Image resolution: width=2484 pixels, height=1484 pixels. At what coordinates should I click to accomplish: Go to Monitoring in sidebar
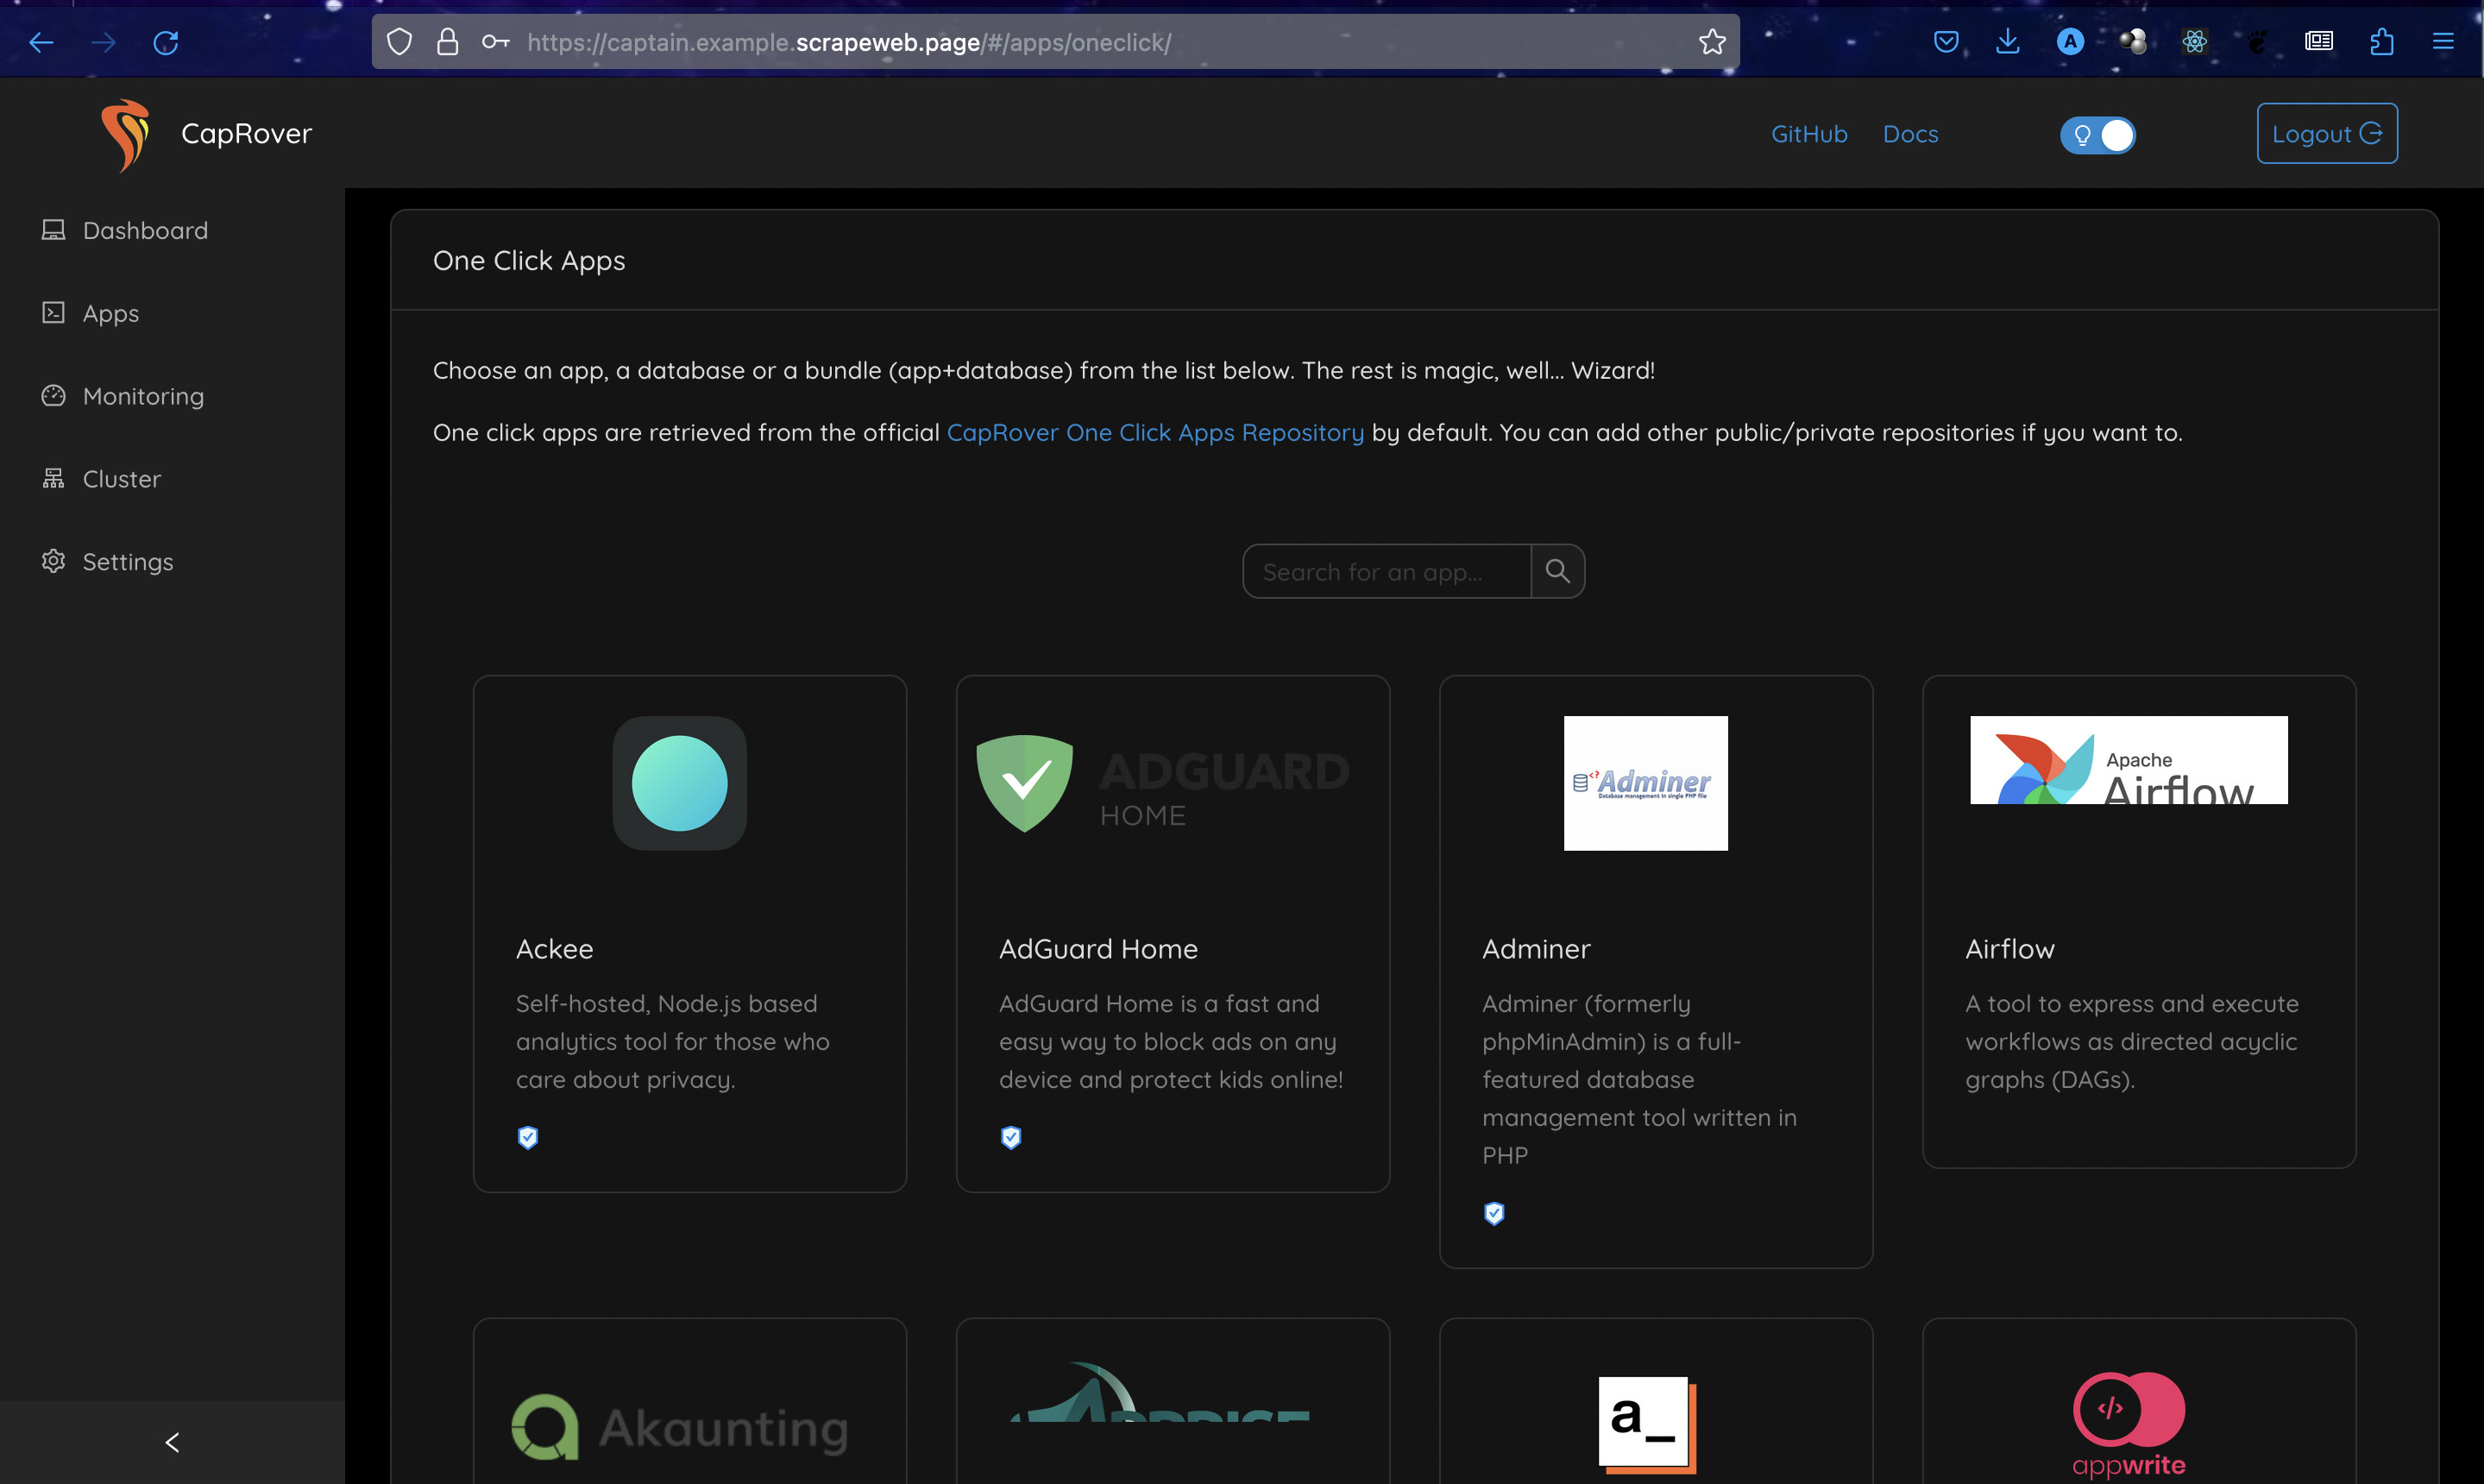pos(143,397)
